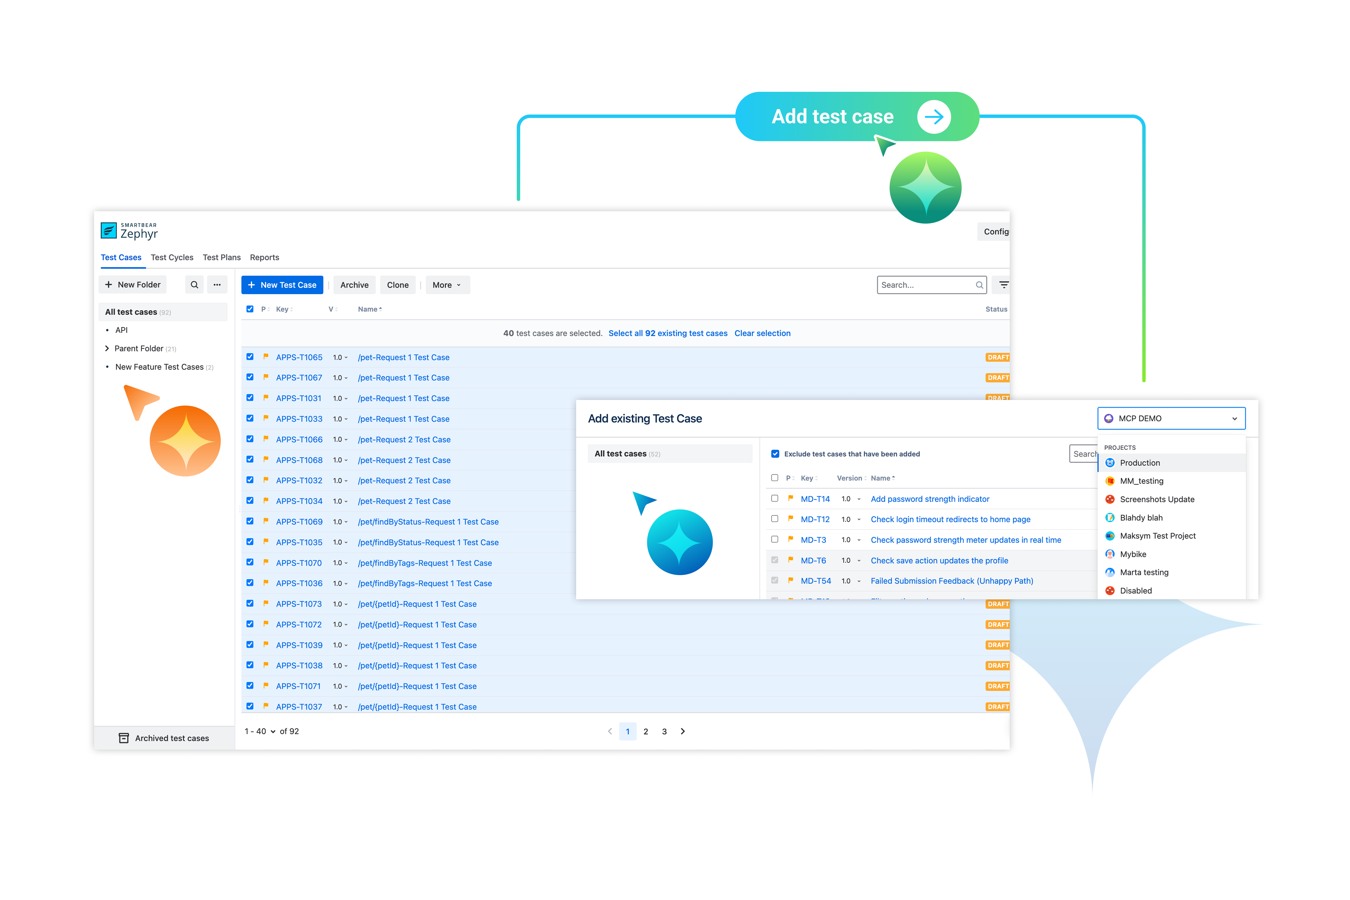
Task: Click the priority flag icon of APPS-T1065
Action: (266, 357)
